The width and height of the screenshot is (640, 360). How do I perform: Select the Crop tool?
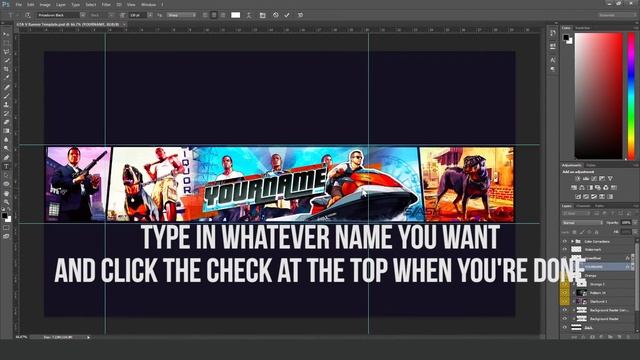click(x=6, y=69)
